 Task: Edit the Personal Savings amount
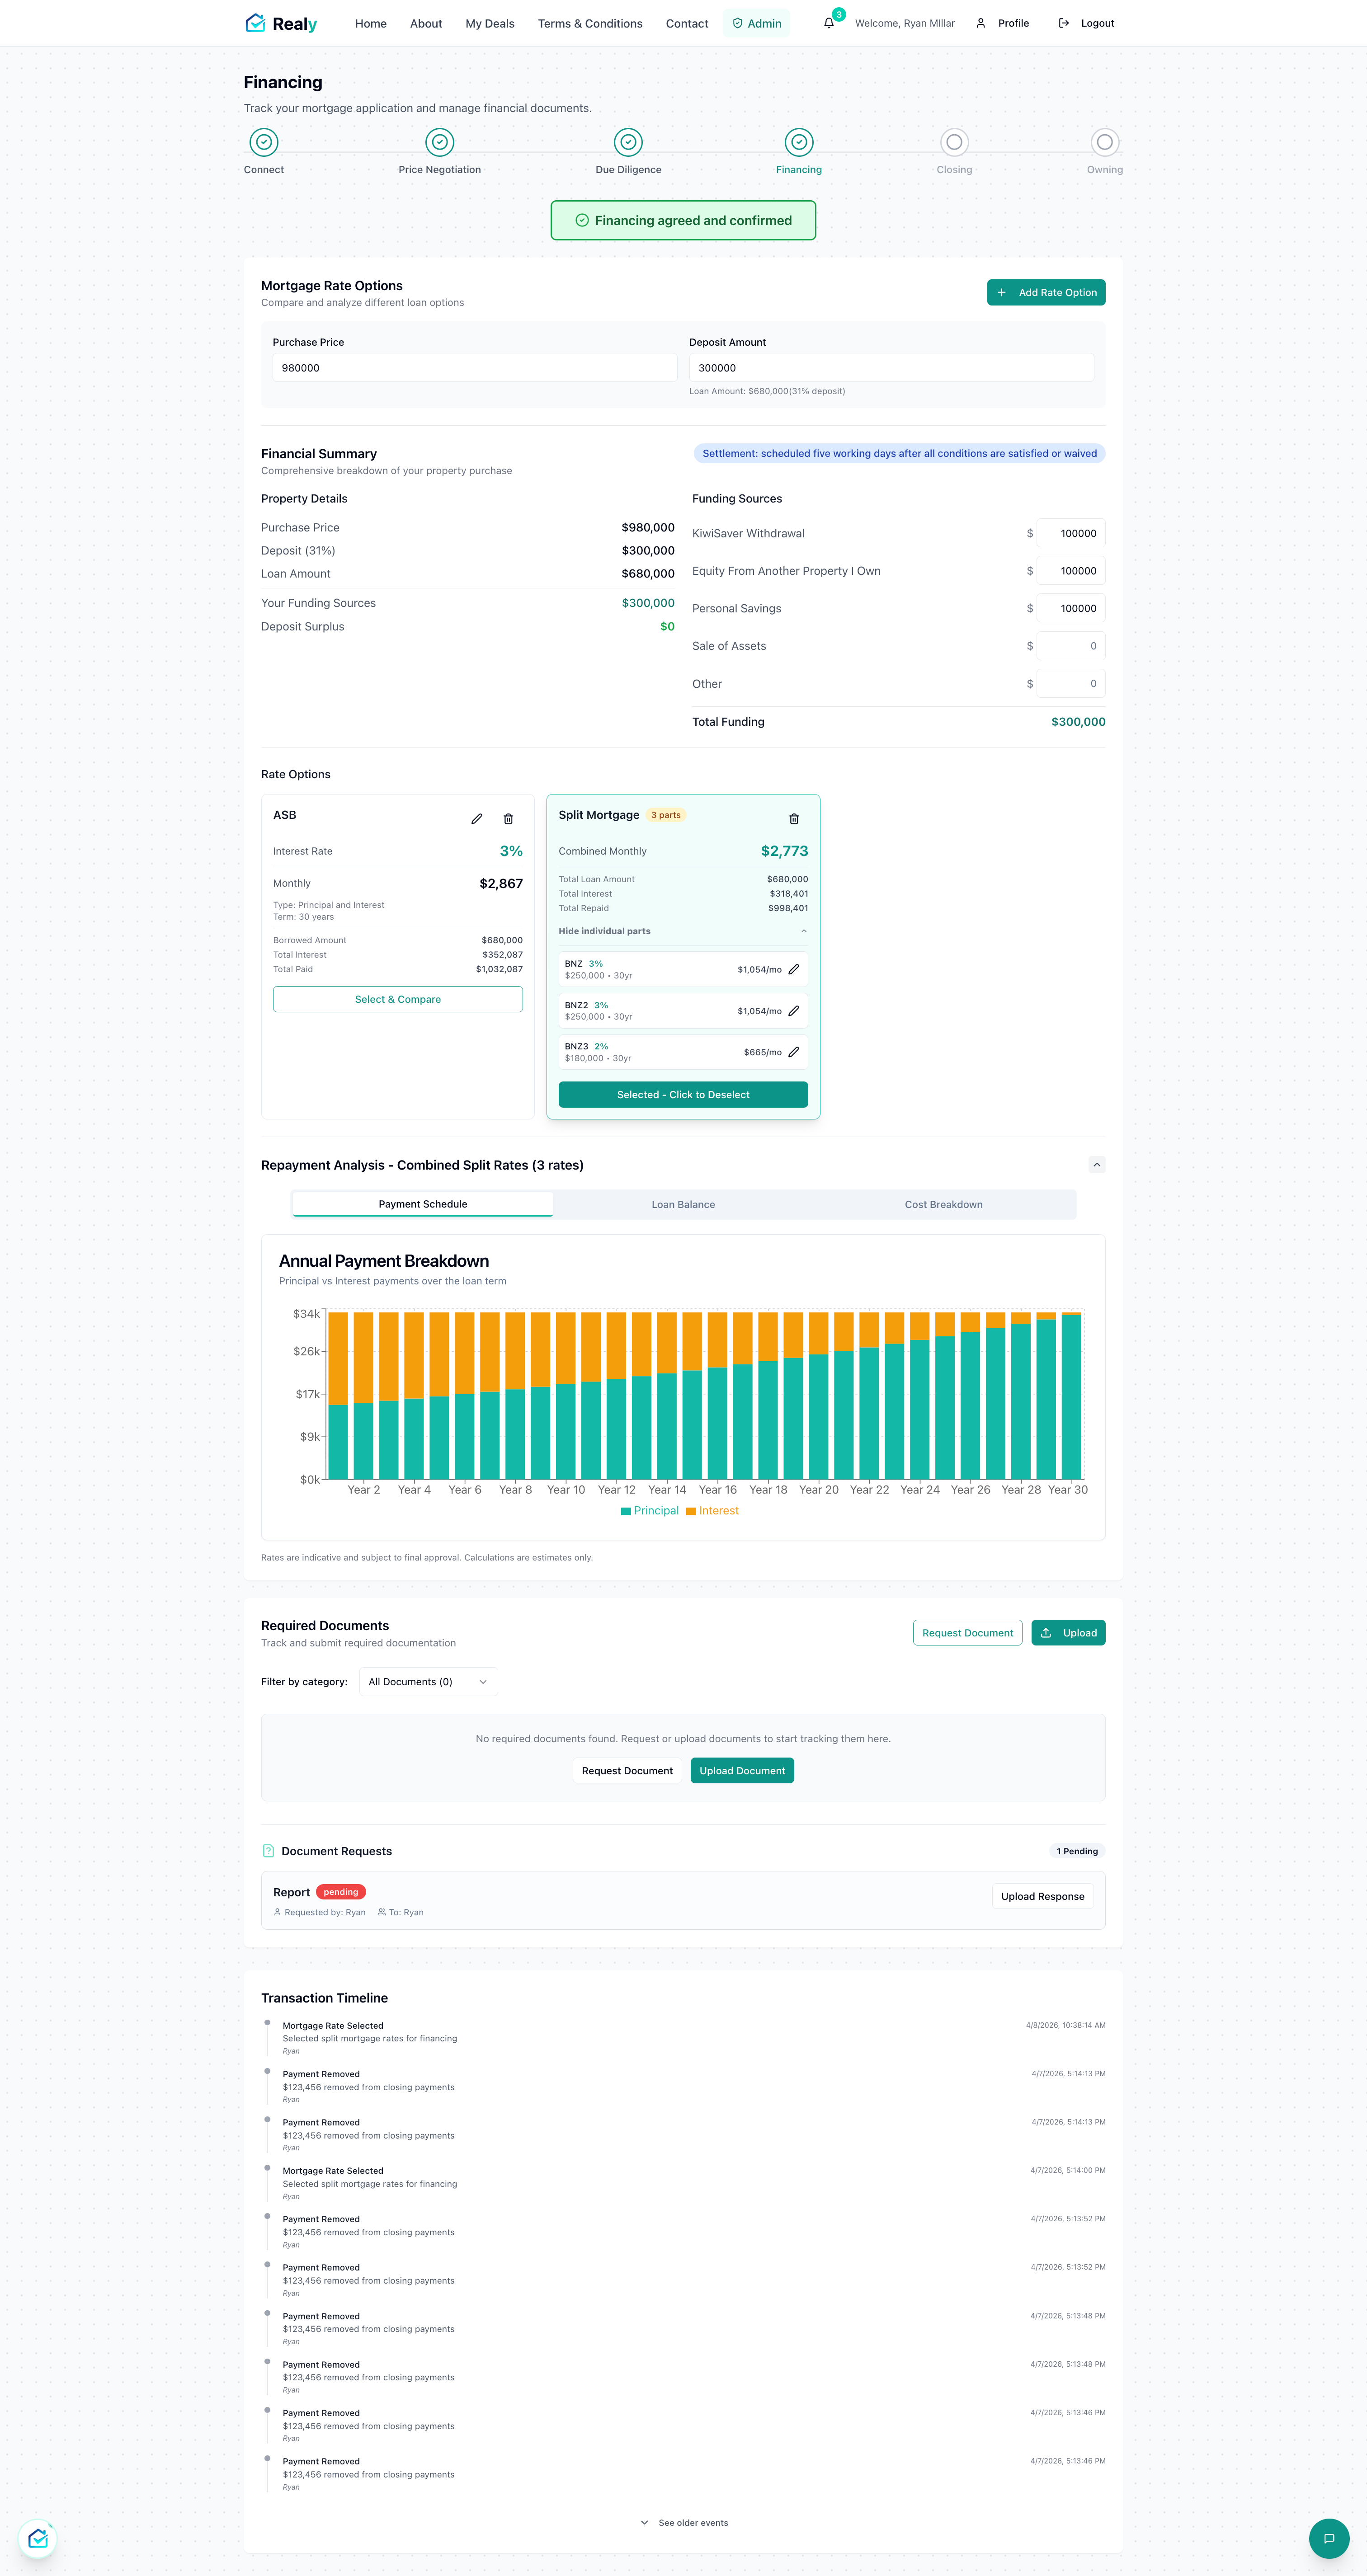(1071, 608)
